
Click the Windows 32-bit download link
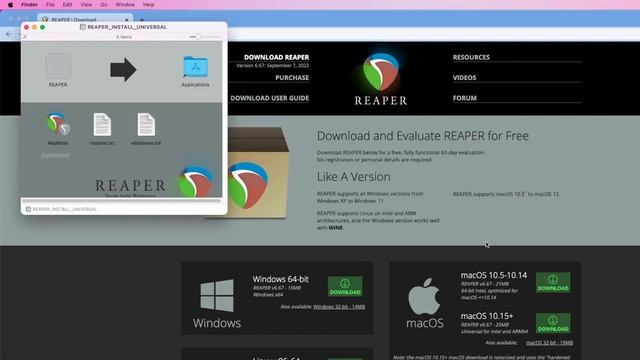(x=339, y=307)
